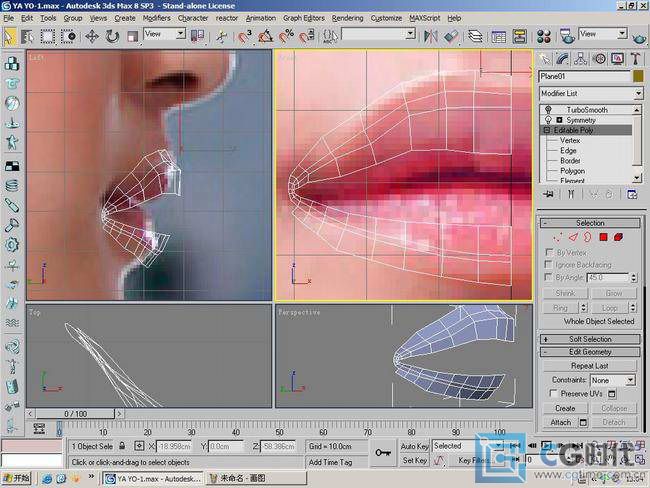Toggle TurboSmooth modifier lightbulb
650x488 pixels.
[548, 109]
